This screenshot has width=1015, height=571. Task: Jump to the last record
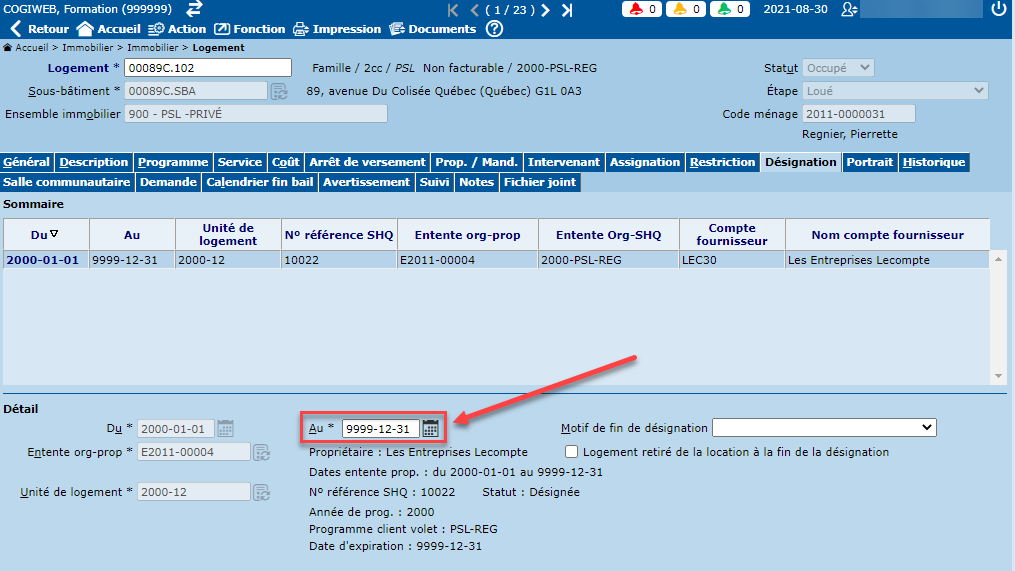[567, 10]
